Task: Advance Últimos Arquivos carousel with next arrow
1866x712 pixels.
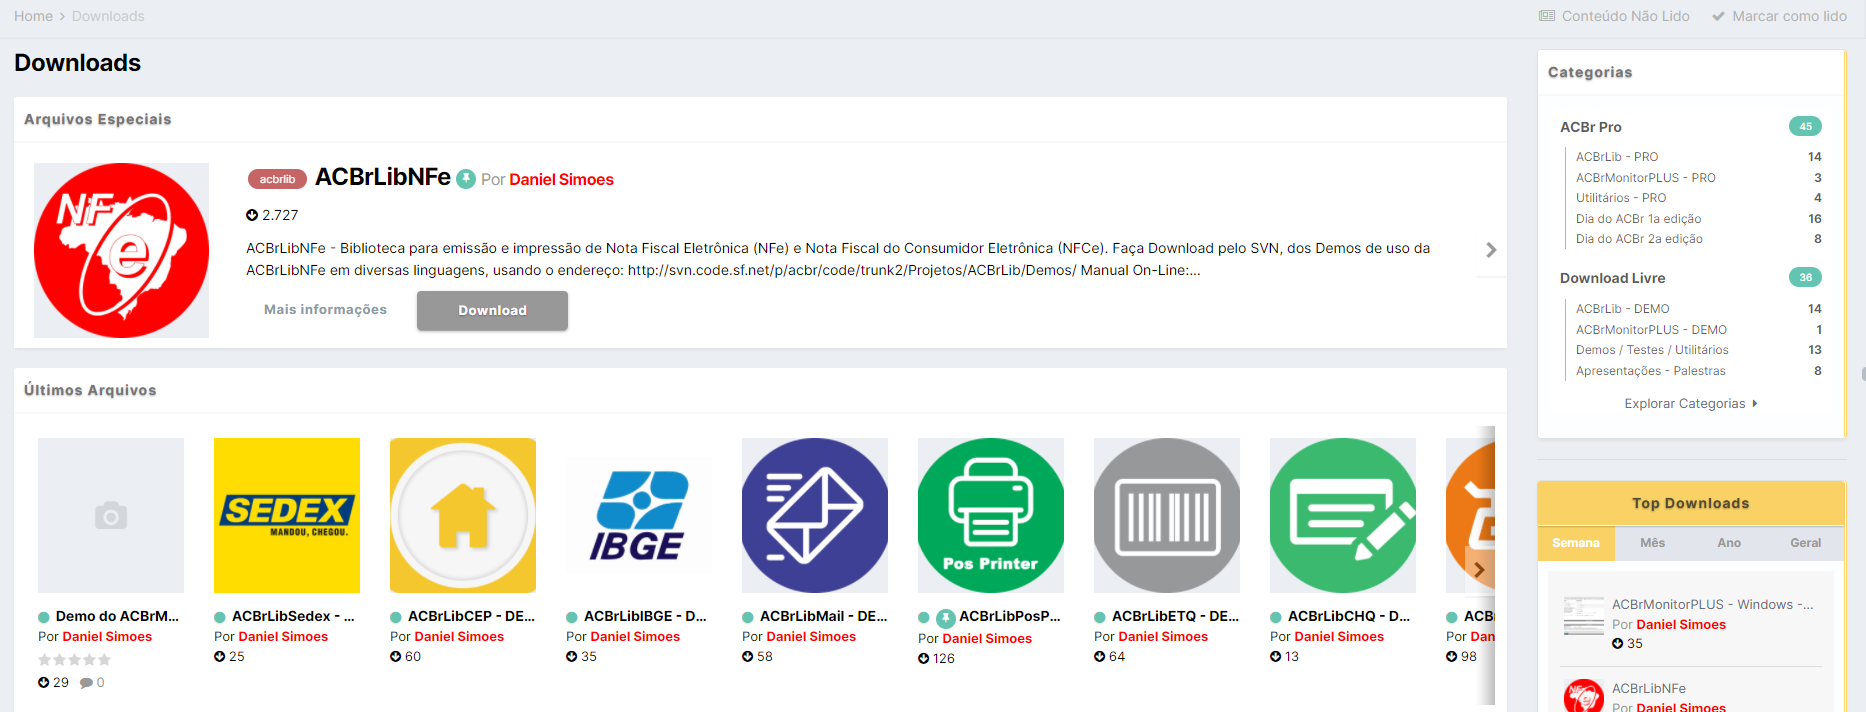Action: [x=1479, y=570]
